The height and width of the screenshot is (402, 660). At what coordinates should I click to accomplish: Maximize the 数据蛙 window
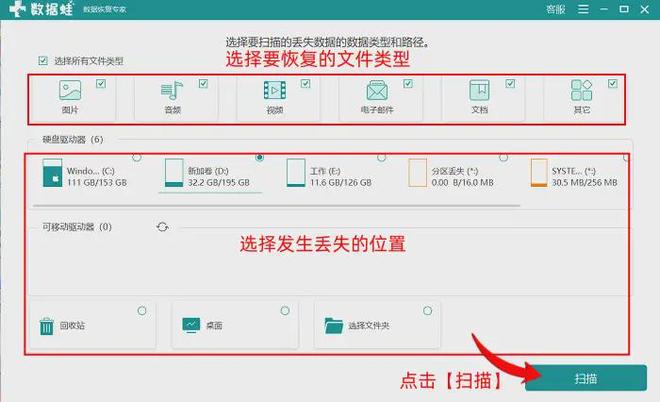pos(624,9)
